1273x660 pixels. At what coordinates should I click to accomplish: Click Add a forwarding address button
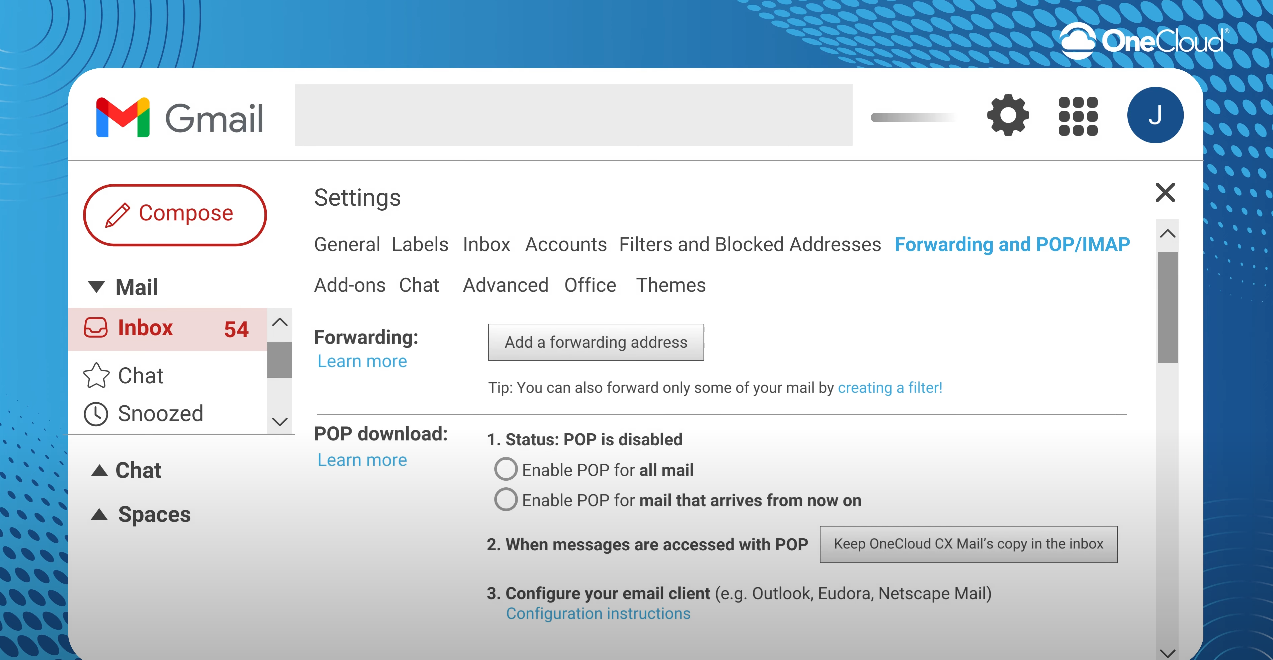pyautogui.click(x=596, y=342)
